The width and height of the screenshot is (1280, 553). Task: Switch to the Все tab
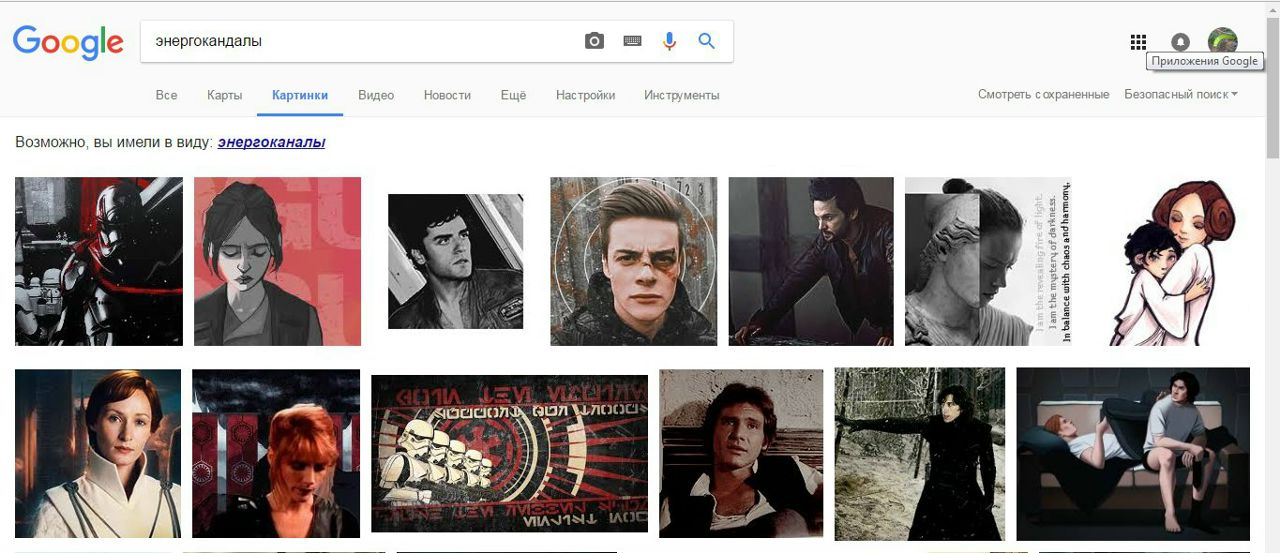point(166,95)
